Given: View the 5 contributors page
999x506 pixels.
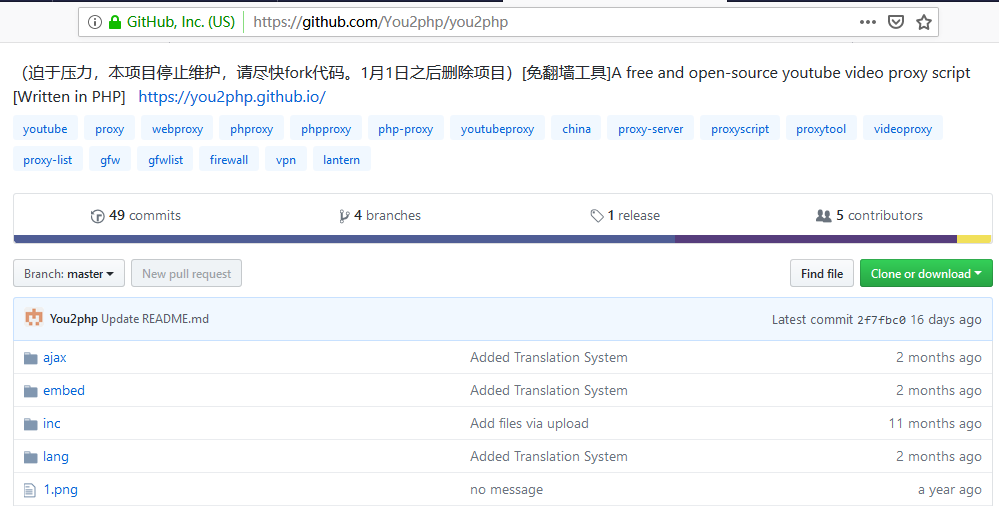Looking at the screenshot, I should click(x=870, y=215).
